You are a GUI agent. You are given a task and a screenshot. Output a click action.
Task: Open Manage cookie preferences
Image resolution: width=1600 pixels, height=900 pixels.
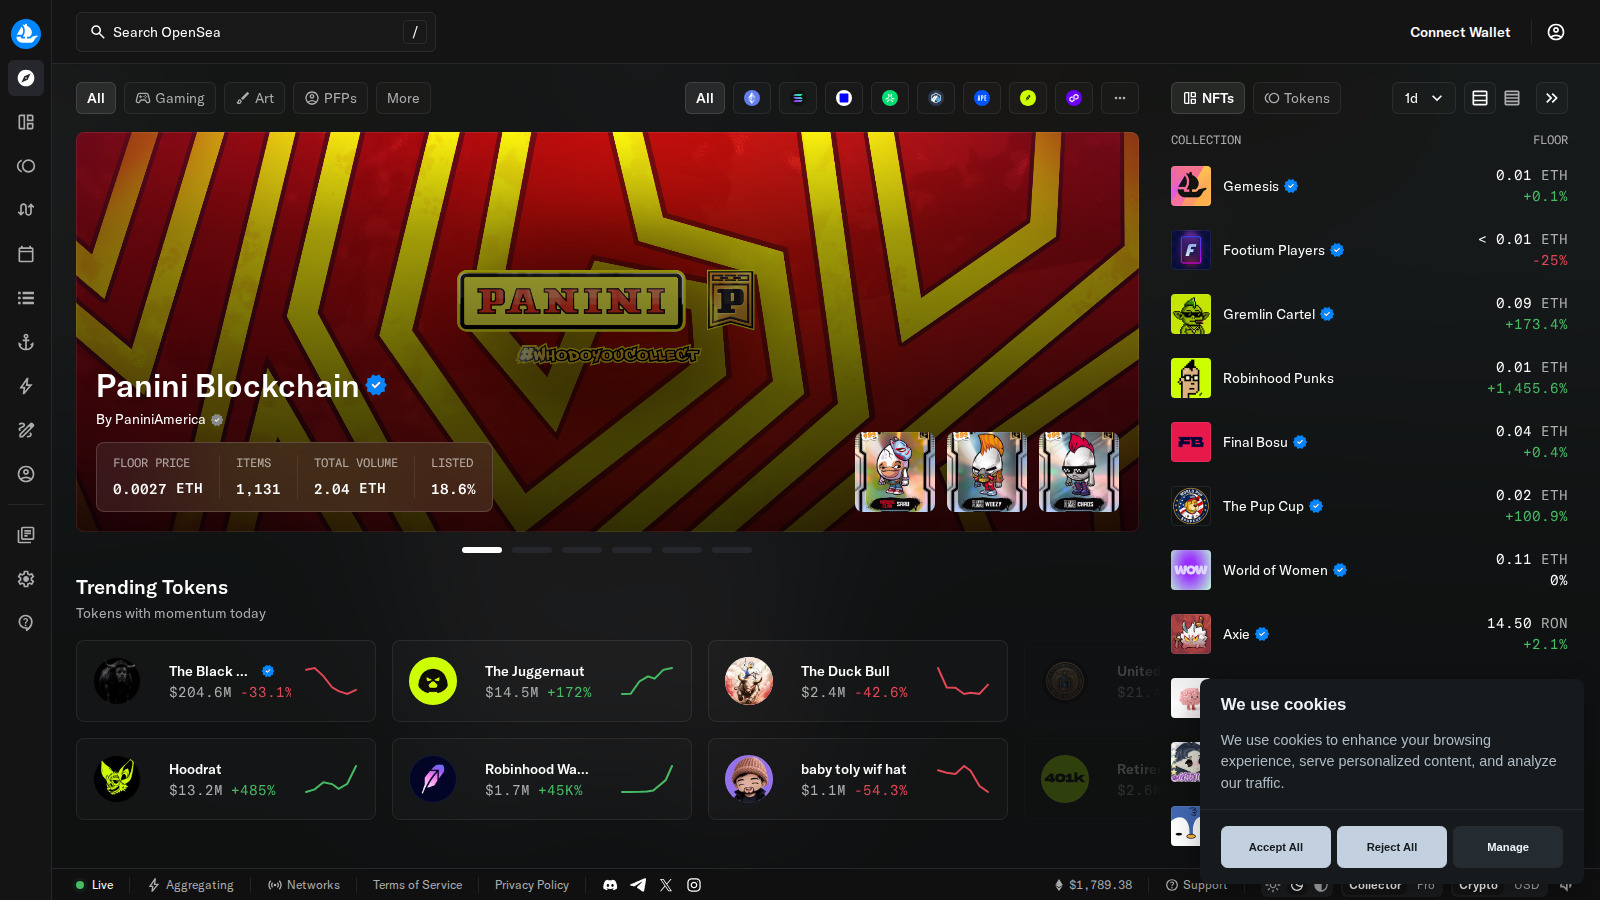(x=1508, y=847)
